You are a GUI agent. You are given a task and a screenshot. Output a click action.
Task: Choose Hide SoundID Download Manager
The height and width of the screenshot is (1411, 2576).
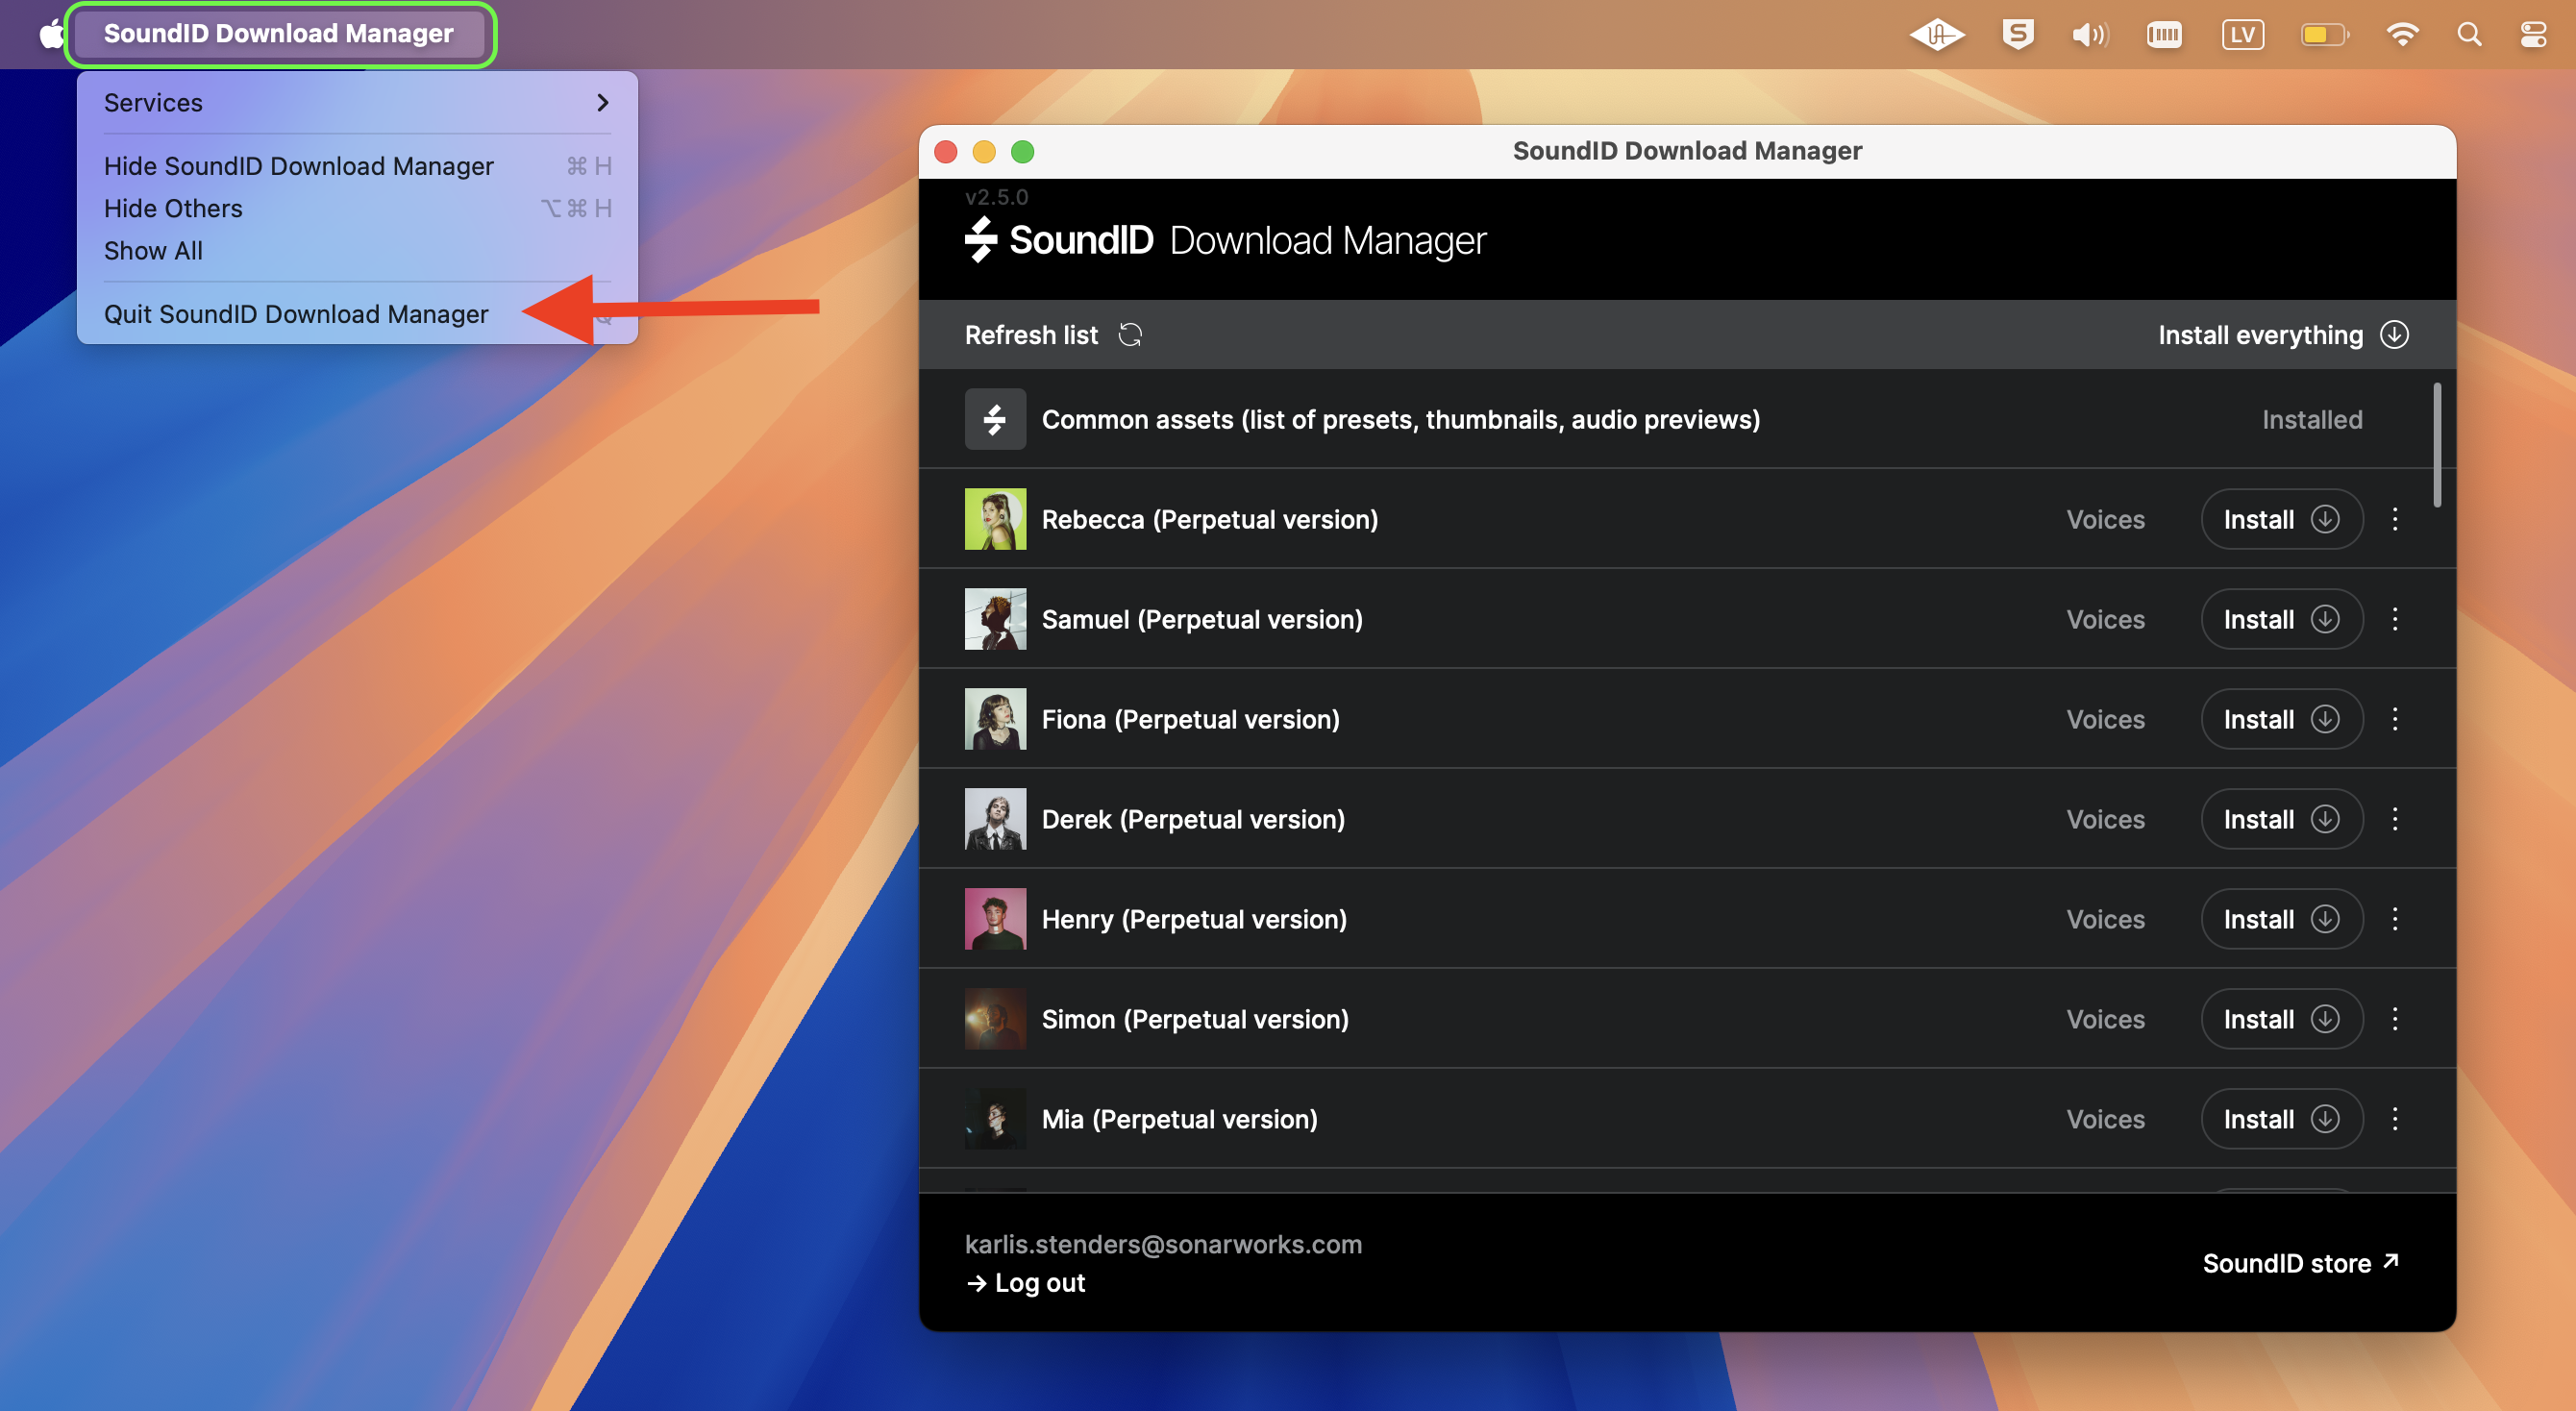[357, 166]
